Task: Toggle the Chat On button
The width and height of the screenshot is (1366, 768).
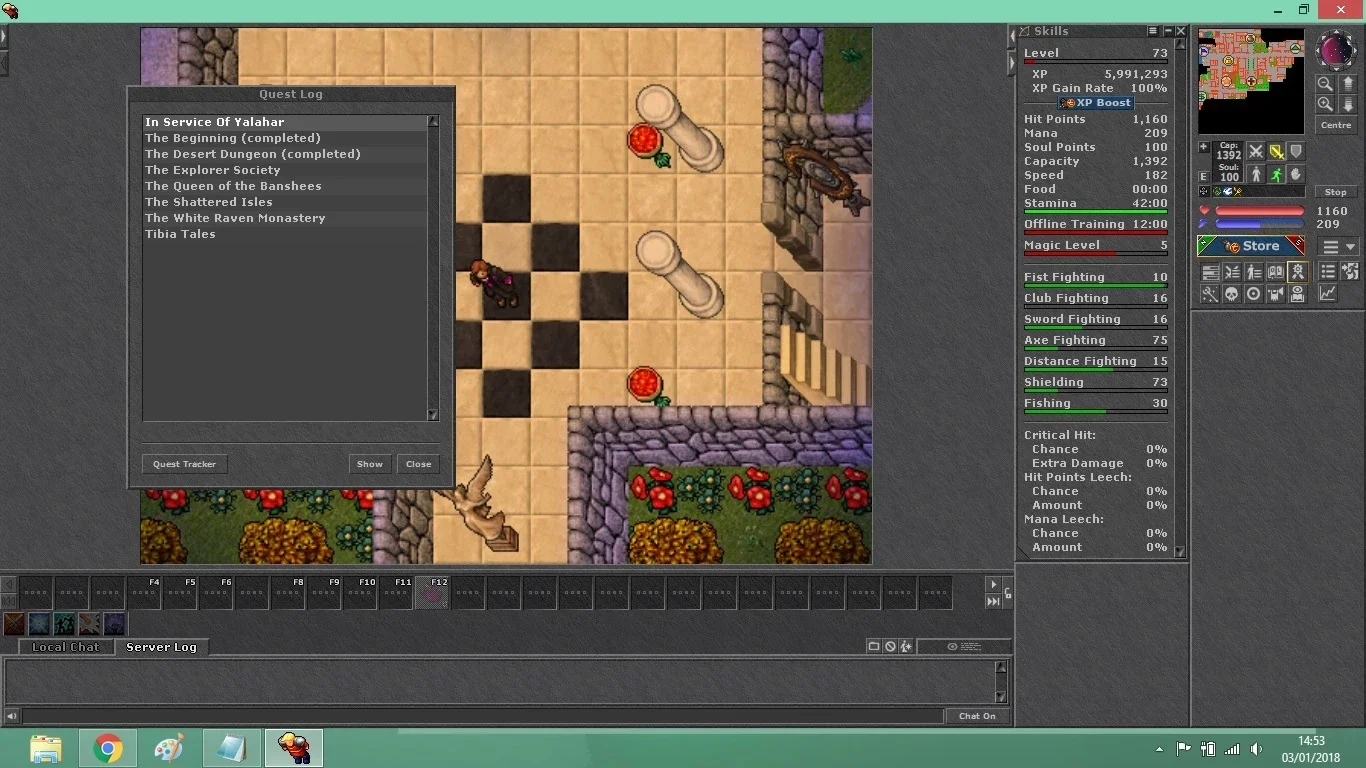Action: coord(977,716)
